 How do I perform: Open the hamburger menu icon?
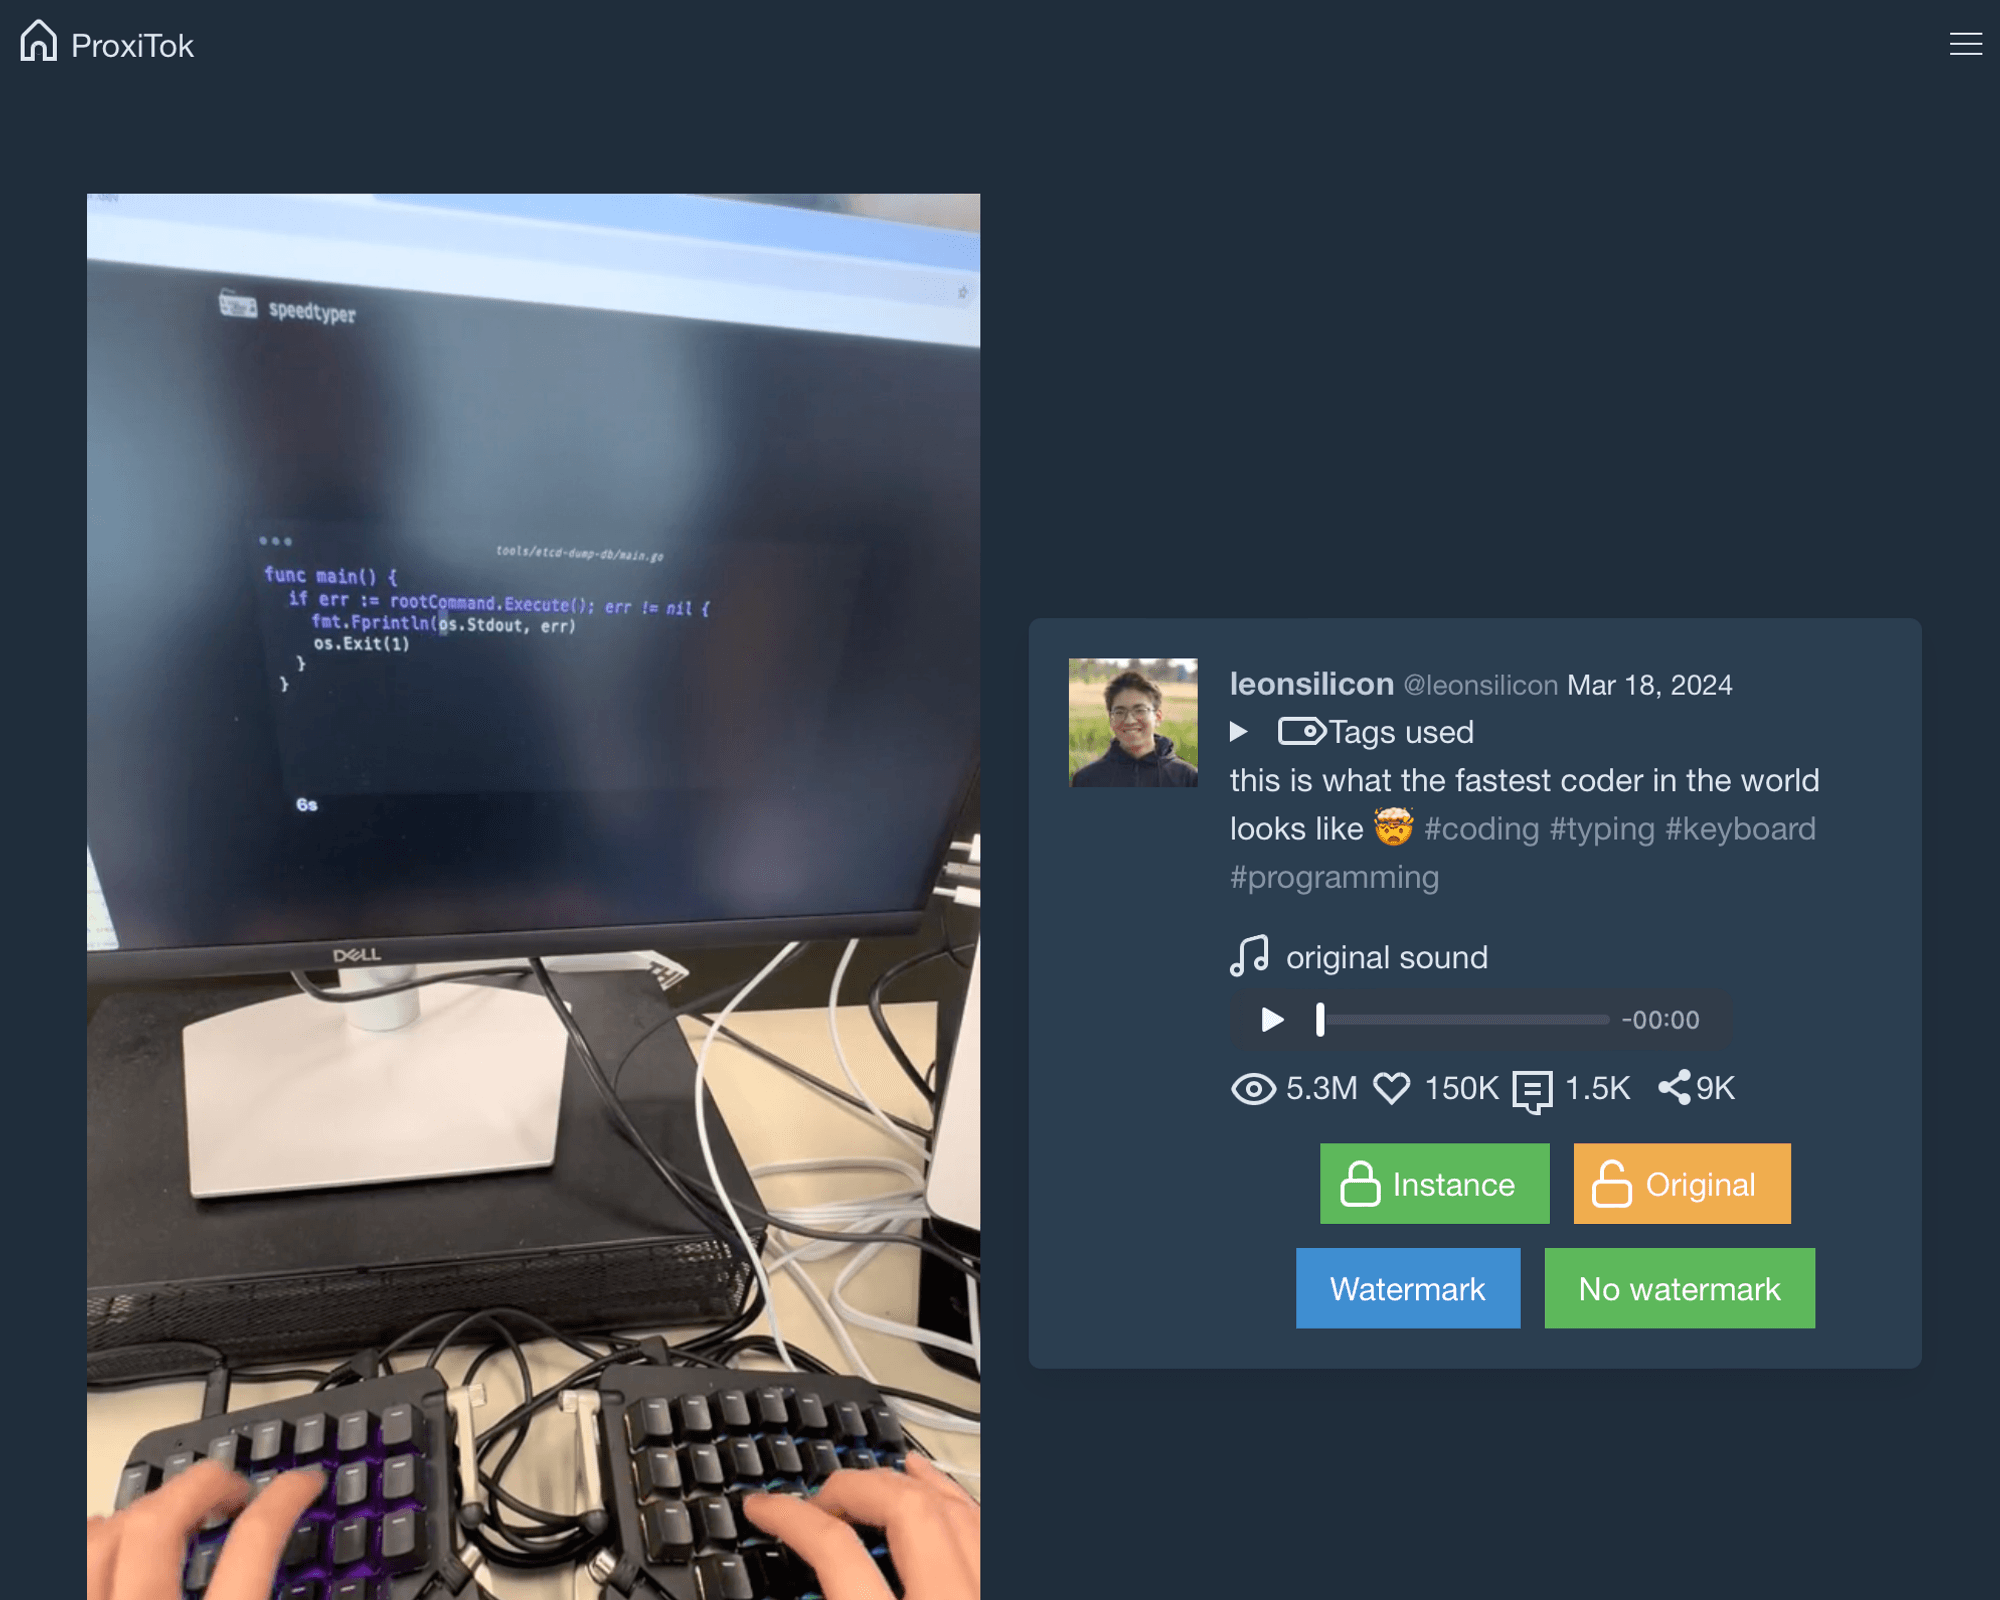pos(1964,44)
